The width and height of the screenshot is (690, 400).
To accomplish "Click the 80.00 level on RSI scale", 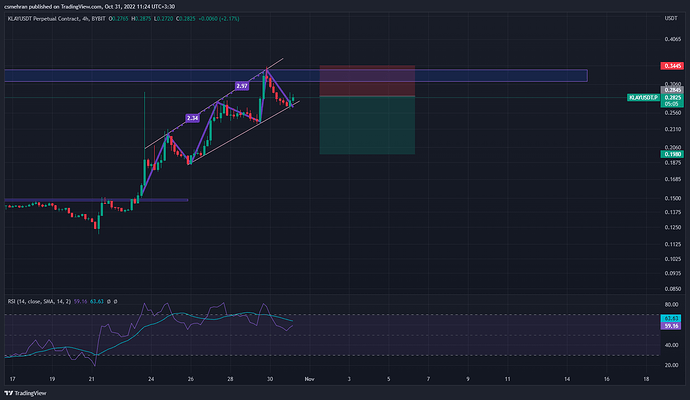I will [x=671, y=304].
